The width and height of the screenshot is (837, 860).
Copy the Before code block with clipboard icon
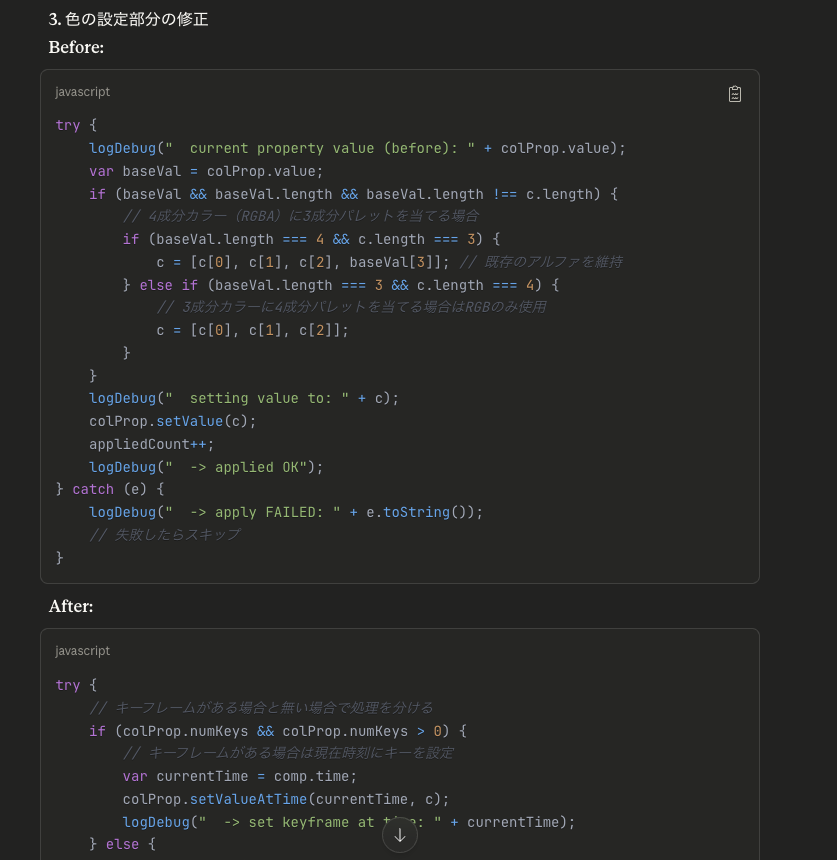click(x=735, y=94)
